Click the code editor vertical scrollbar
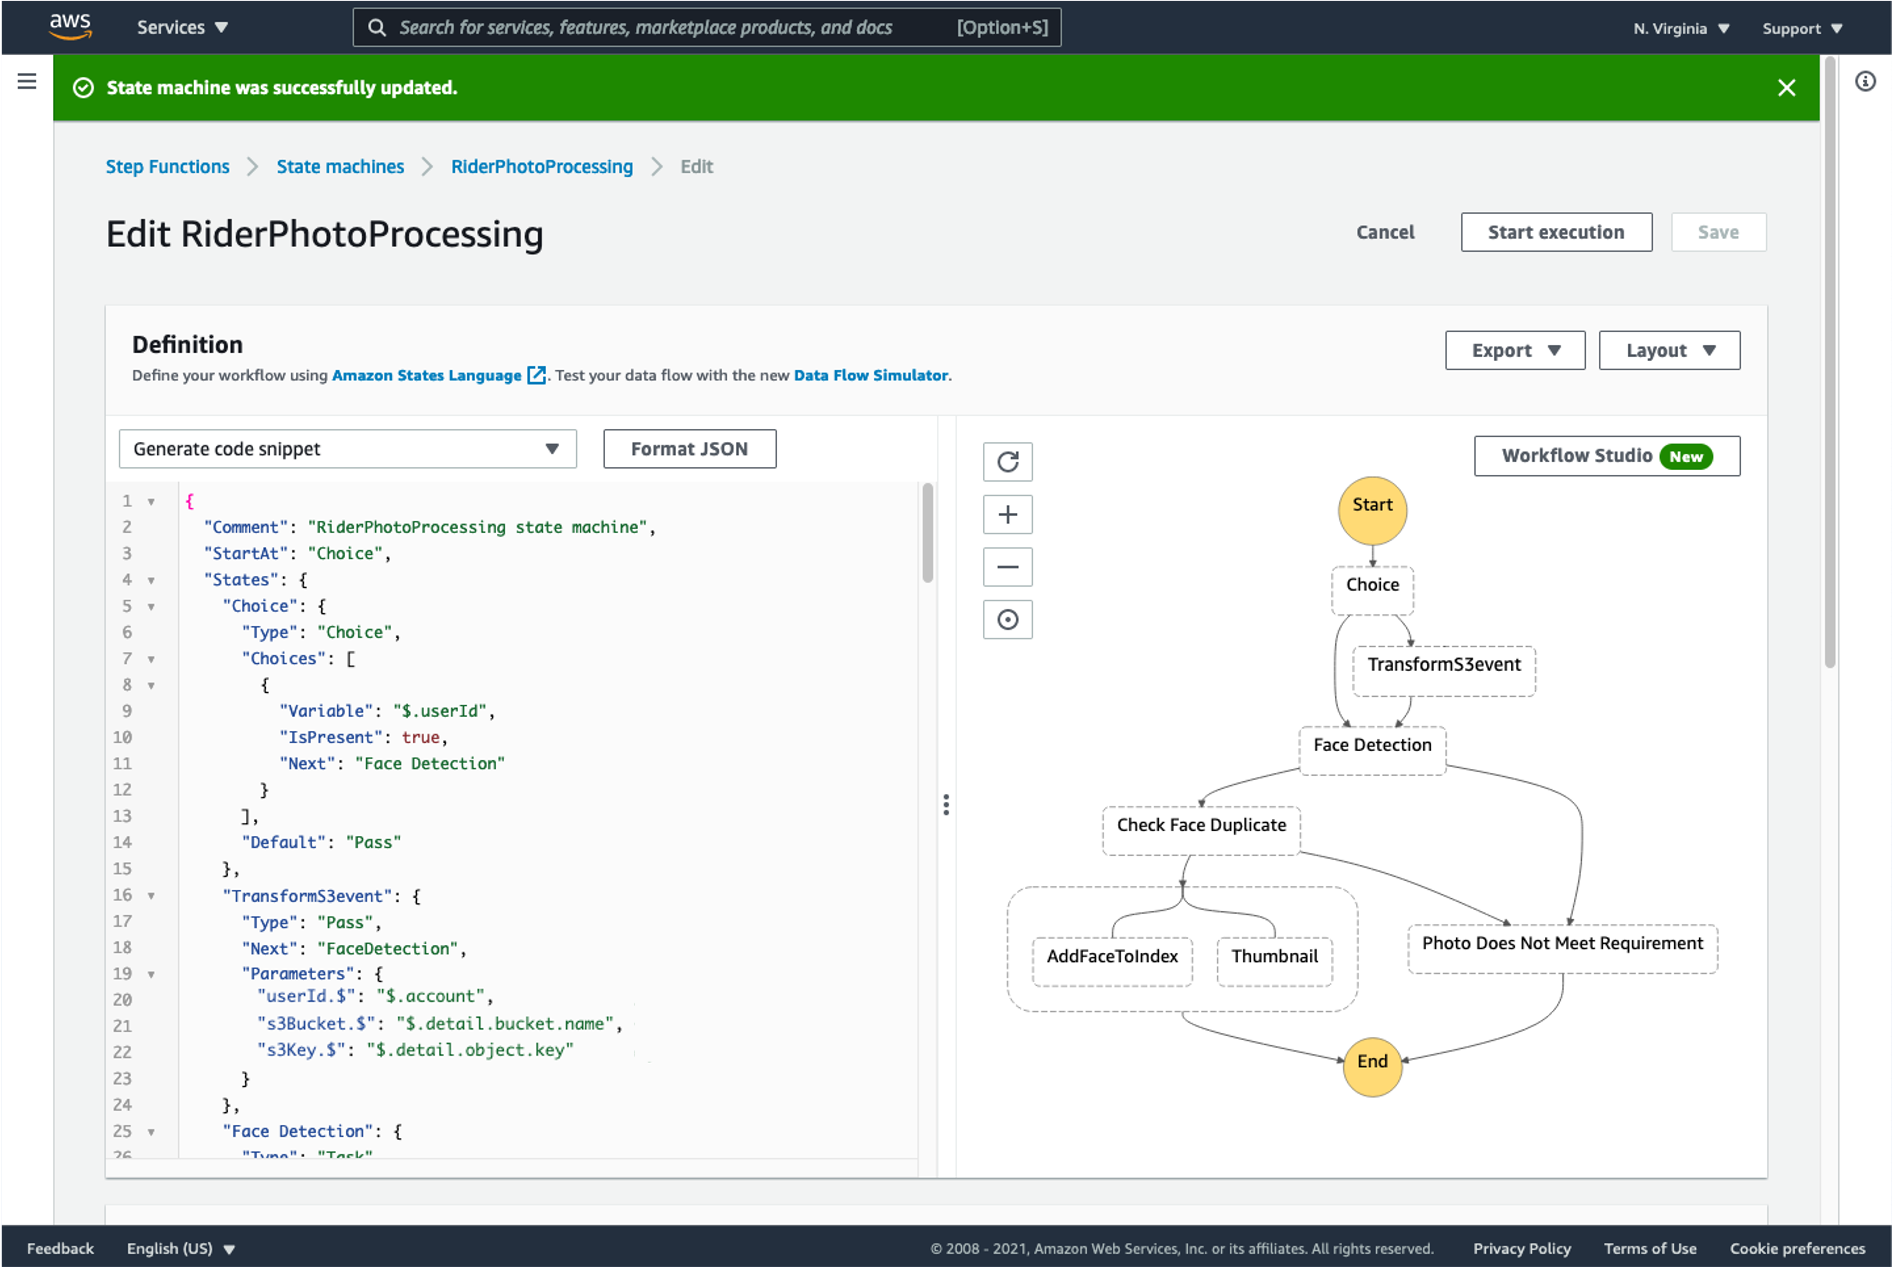This screenshot has width=1893, height=1268. pos(927,532)
